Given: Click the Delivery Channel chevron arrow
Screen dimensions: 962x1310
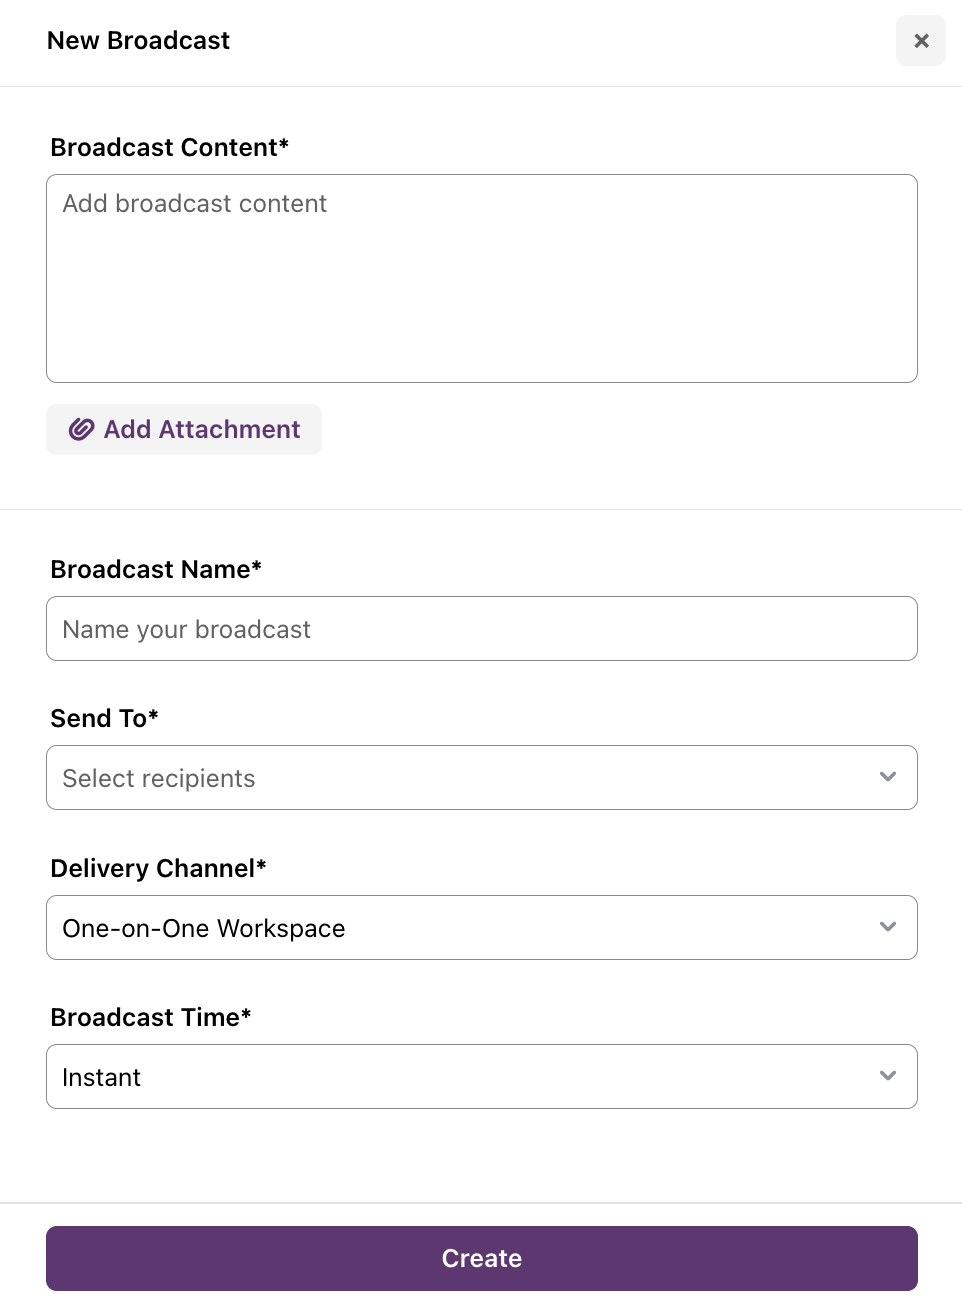Looking at the screenshot, I should [888, 927].
